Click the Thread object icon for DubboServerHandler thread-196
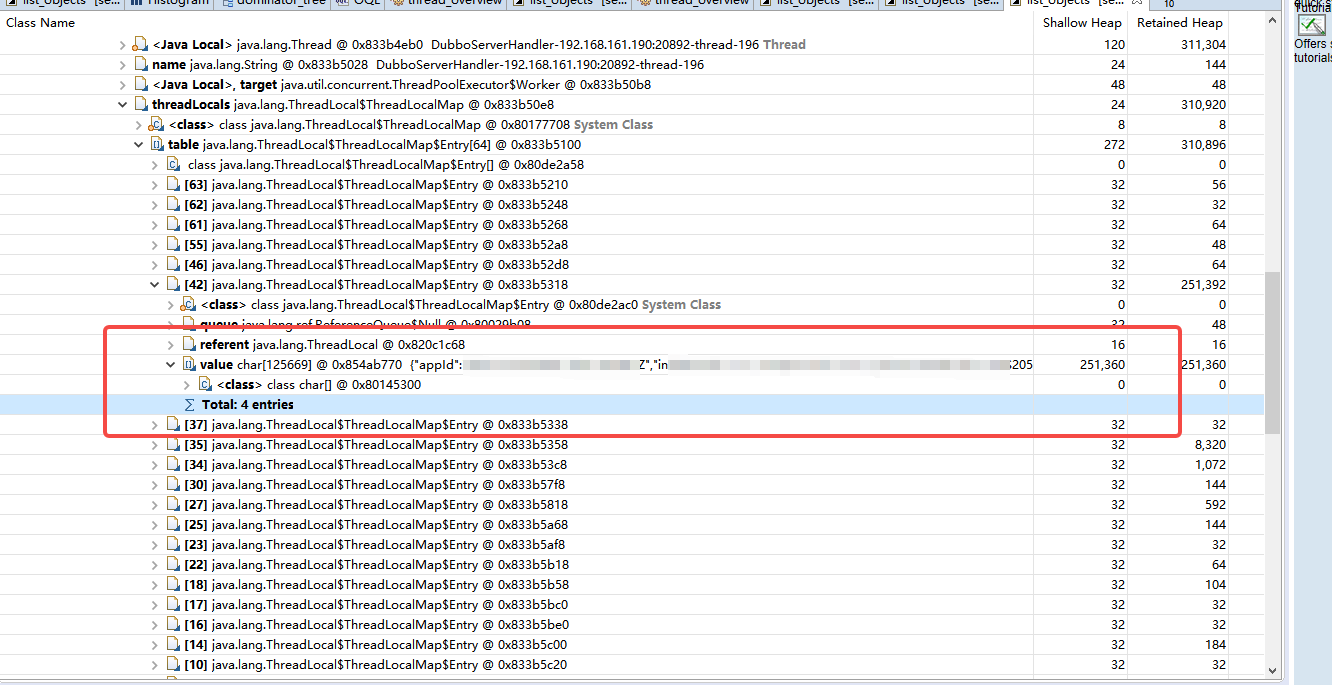 tap(140, 45)
